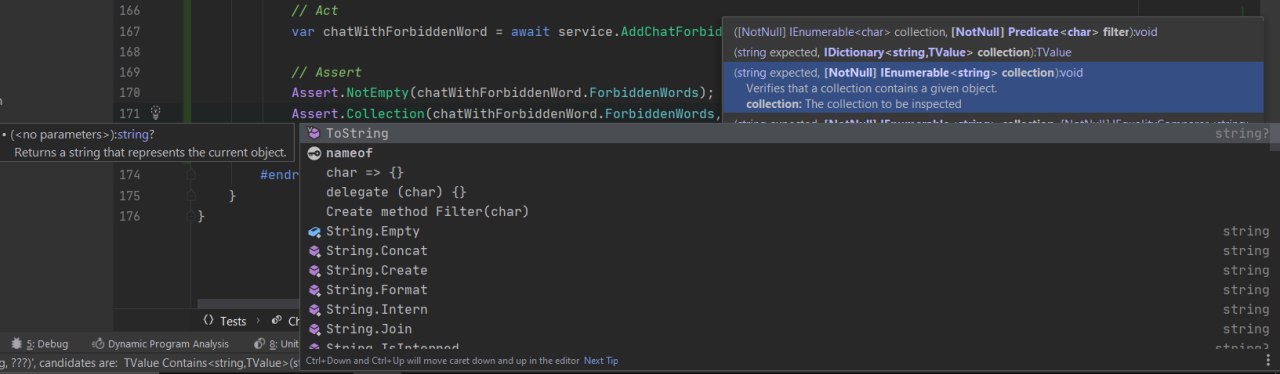Toggle code fold marker on line 175
The height and width of the screenshot is (374, 1280).
pos(191,195)
